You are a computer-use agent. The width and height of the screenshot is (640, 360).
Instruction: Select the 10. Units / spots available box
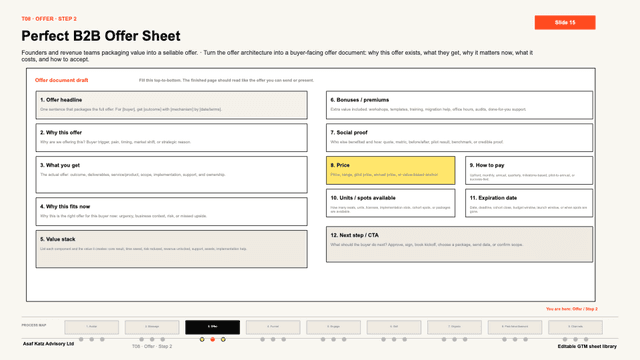(x=391, y=203)
